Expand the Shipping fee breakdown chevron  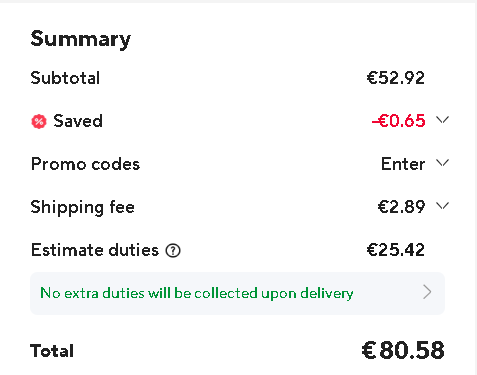[442, 206]
